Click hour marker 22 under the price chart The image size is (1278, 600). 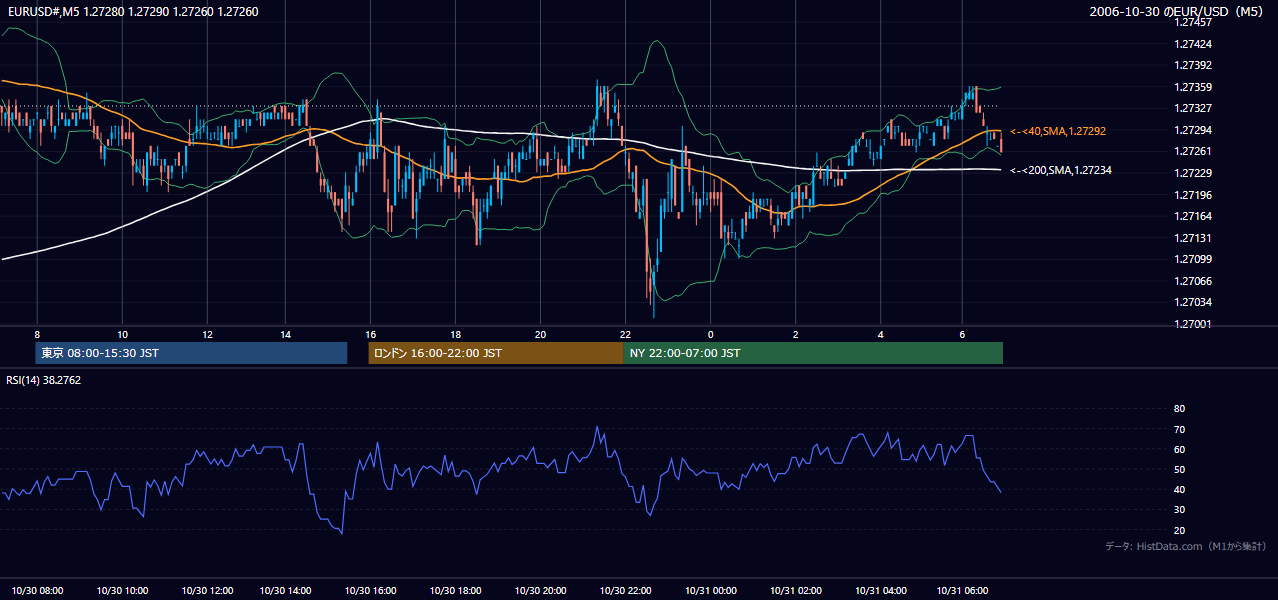(625, 334)
